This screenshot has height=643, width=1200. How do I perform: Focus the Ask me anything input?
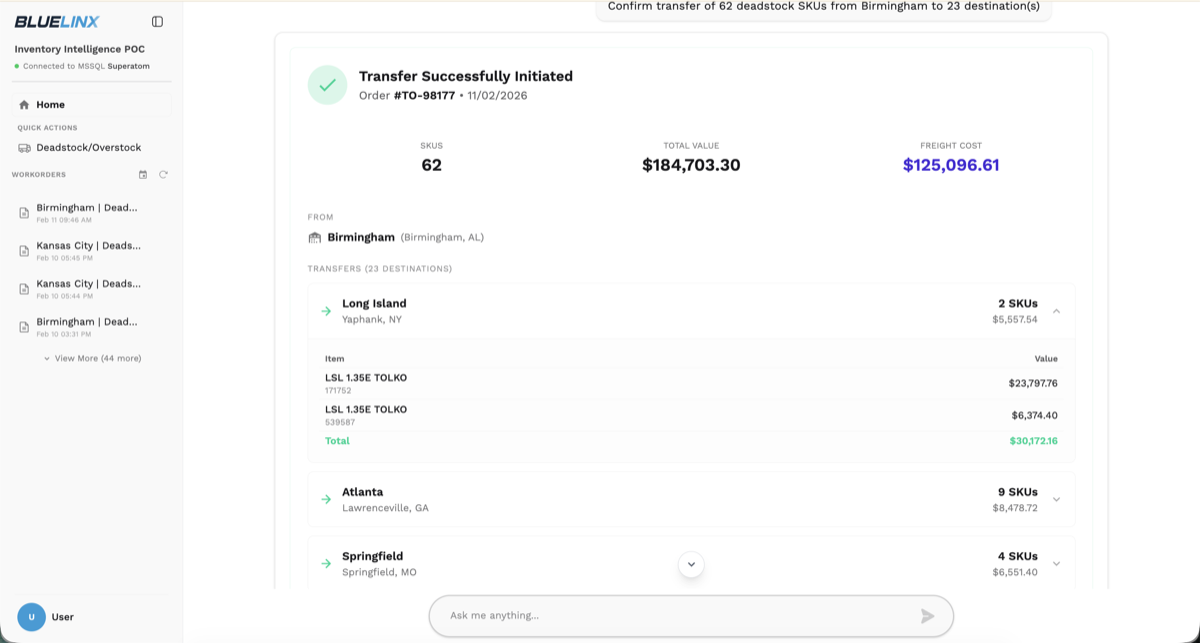(x=680, y=616)
